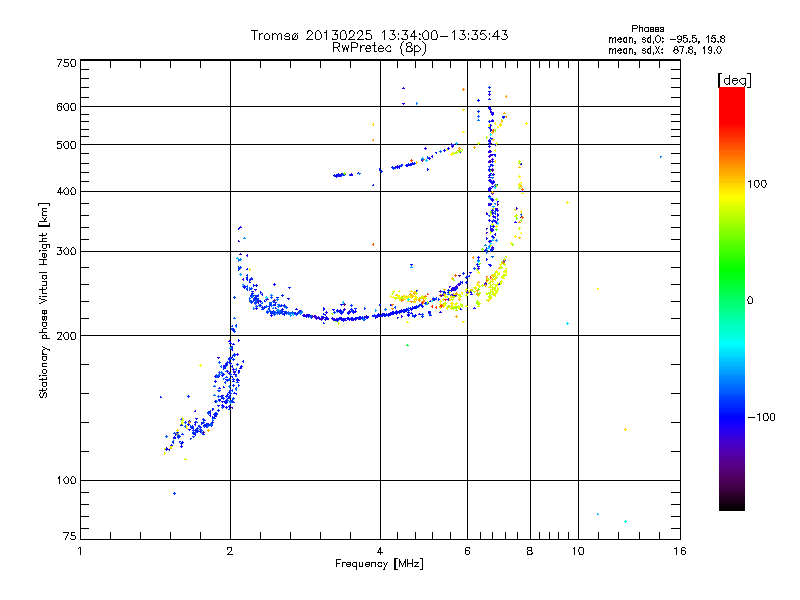Click the x-axis tick label "6"
This screenshot has width=800, height=600.
click(x=467, y=551)
